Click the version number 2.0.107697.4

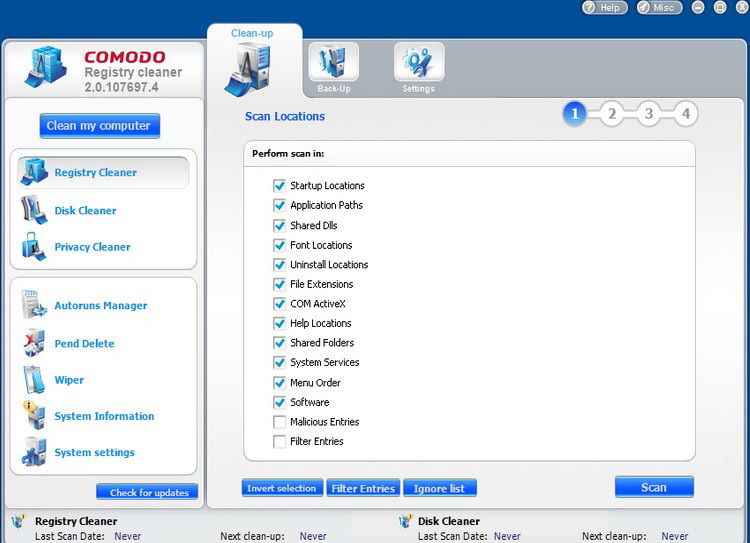tap(121, 88)
